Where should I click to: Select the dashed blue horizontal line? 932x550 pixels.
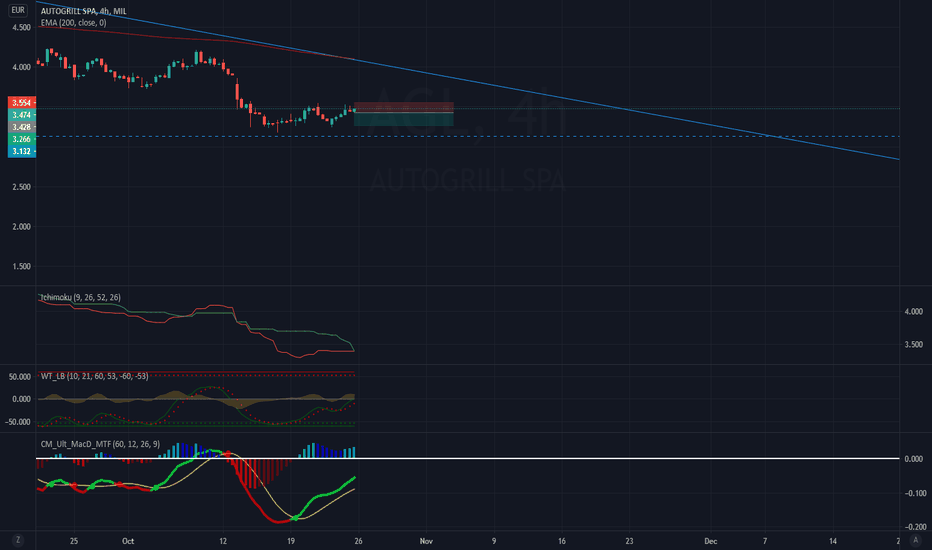point(468,136)
